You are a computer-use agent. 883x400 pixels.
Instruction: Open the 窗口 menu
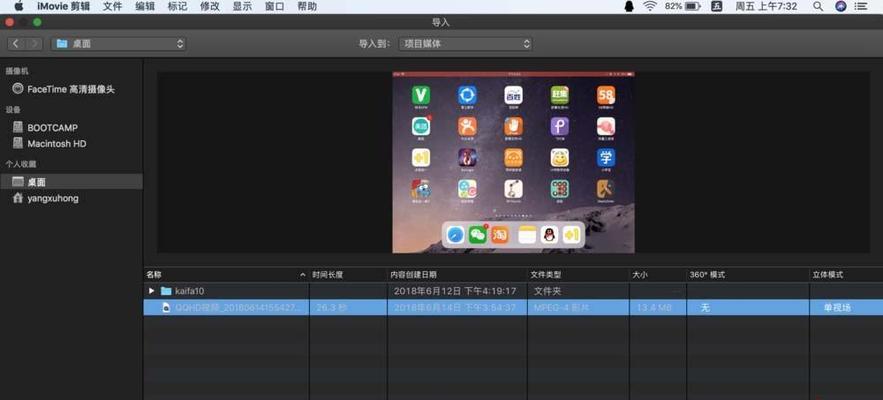(x=274, y=7)
